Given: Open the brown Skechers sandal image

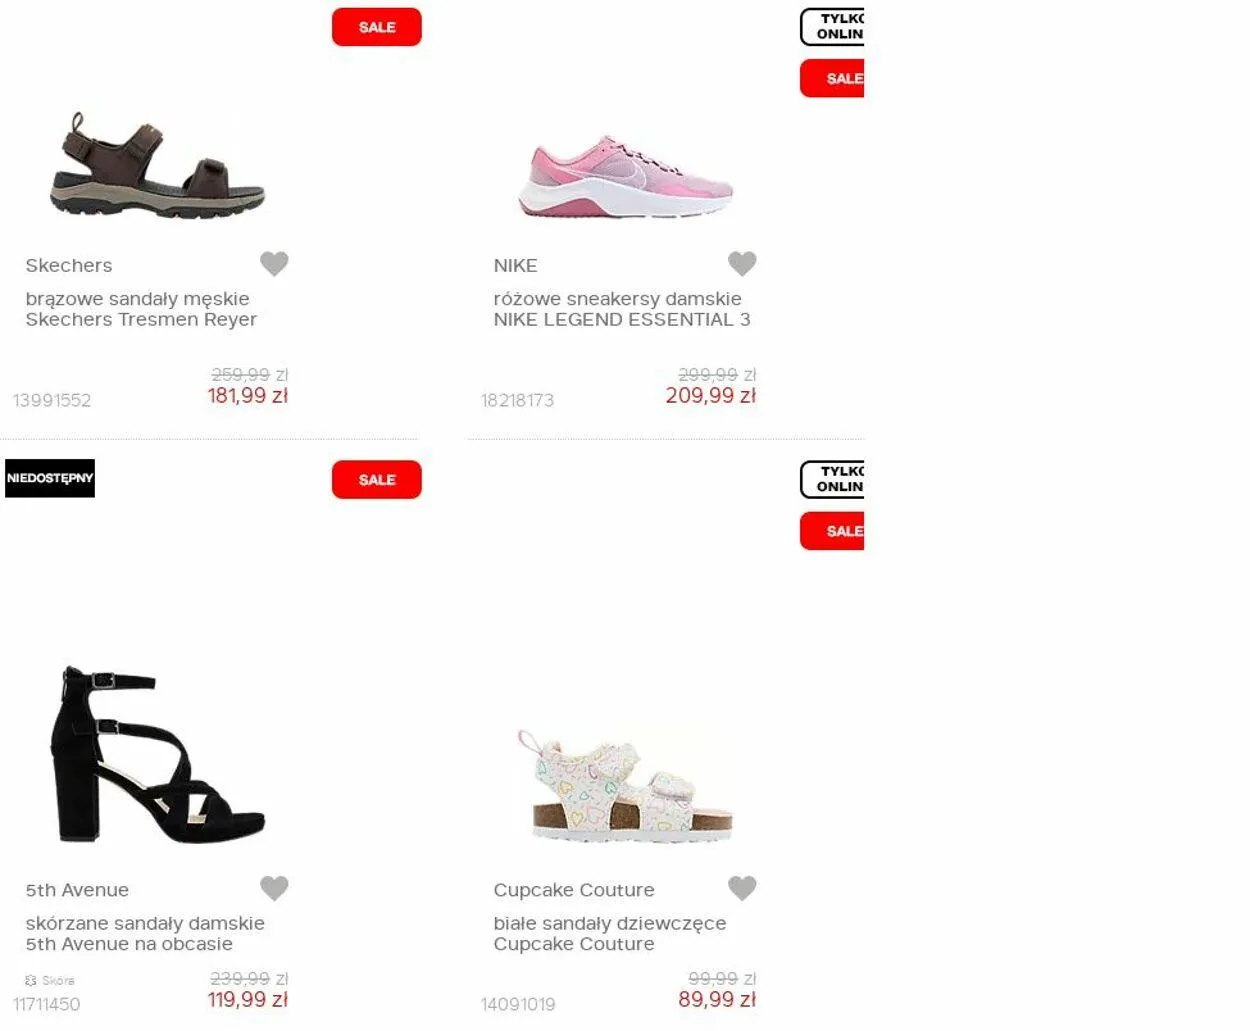Looking at the screenshot, I should [158, 166].
